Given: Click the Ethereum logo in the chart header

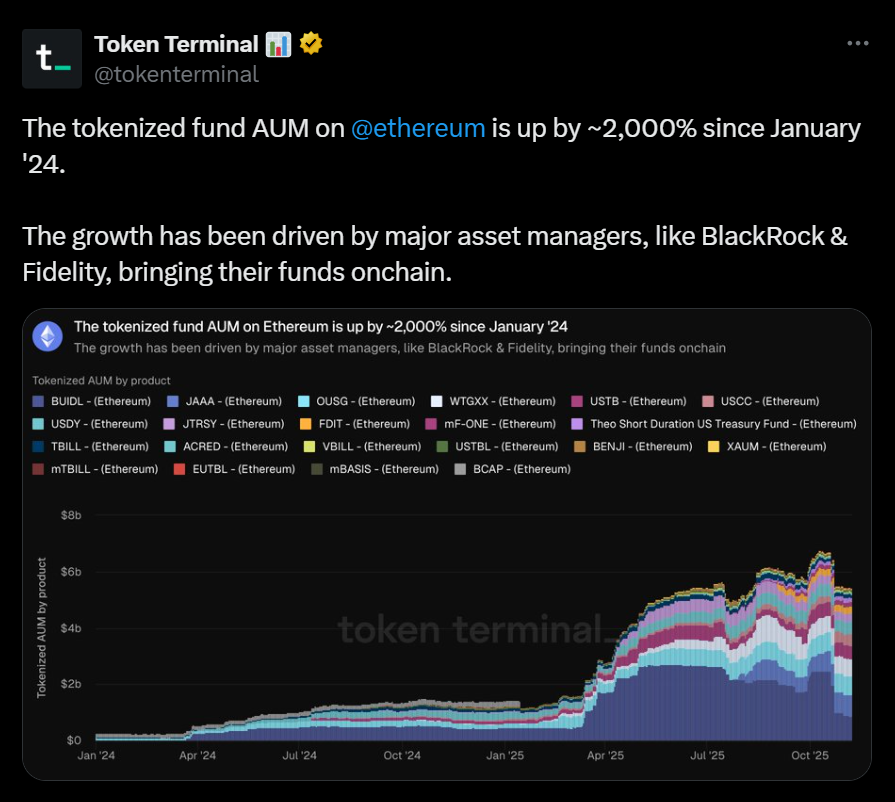Looking at the screenshot, I should 47,336.
